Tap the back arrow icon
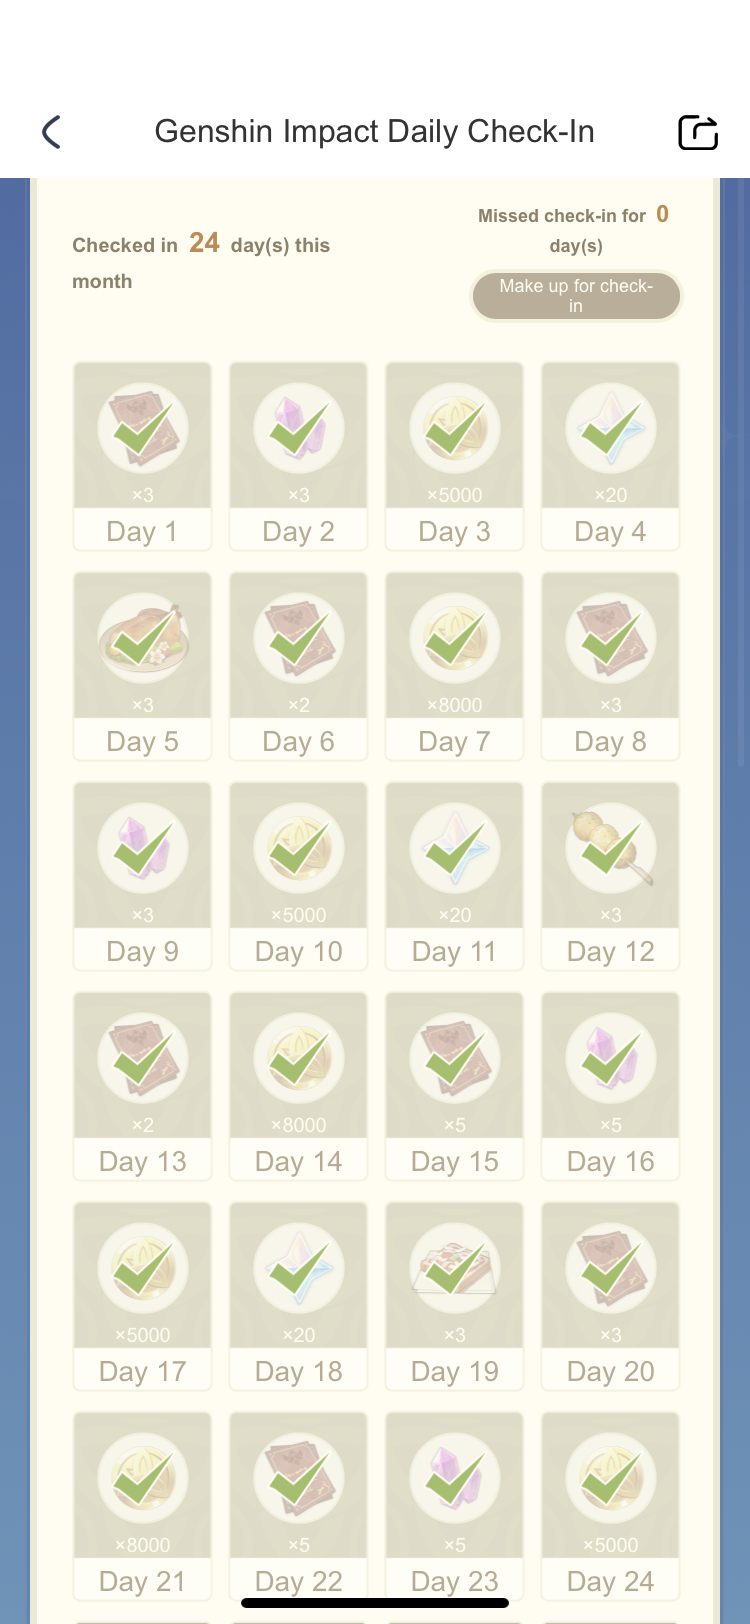Viewport: 750px width, 1624px height. (52, 132)
